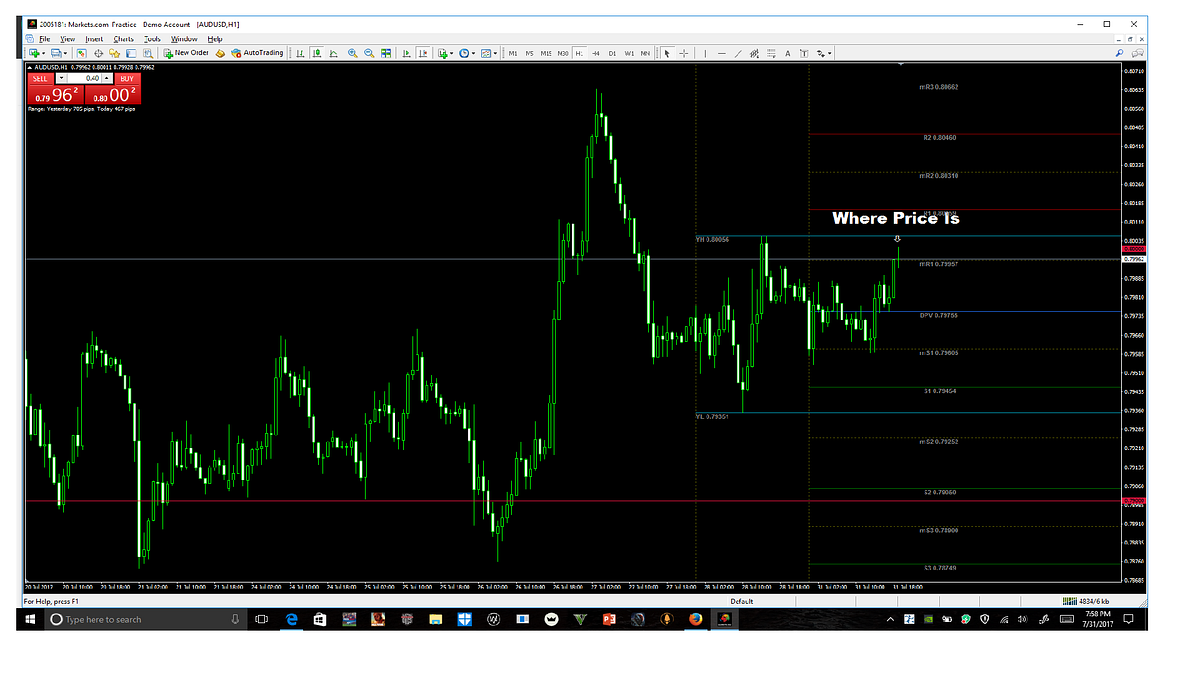The image size is (1200, 675).
Task: Click the zoom in magnifier icon
Action: tap(353, 53)
